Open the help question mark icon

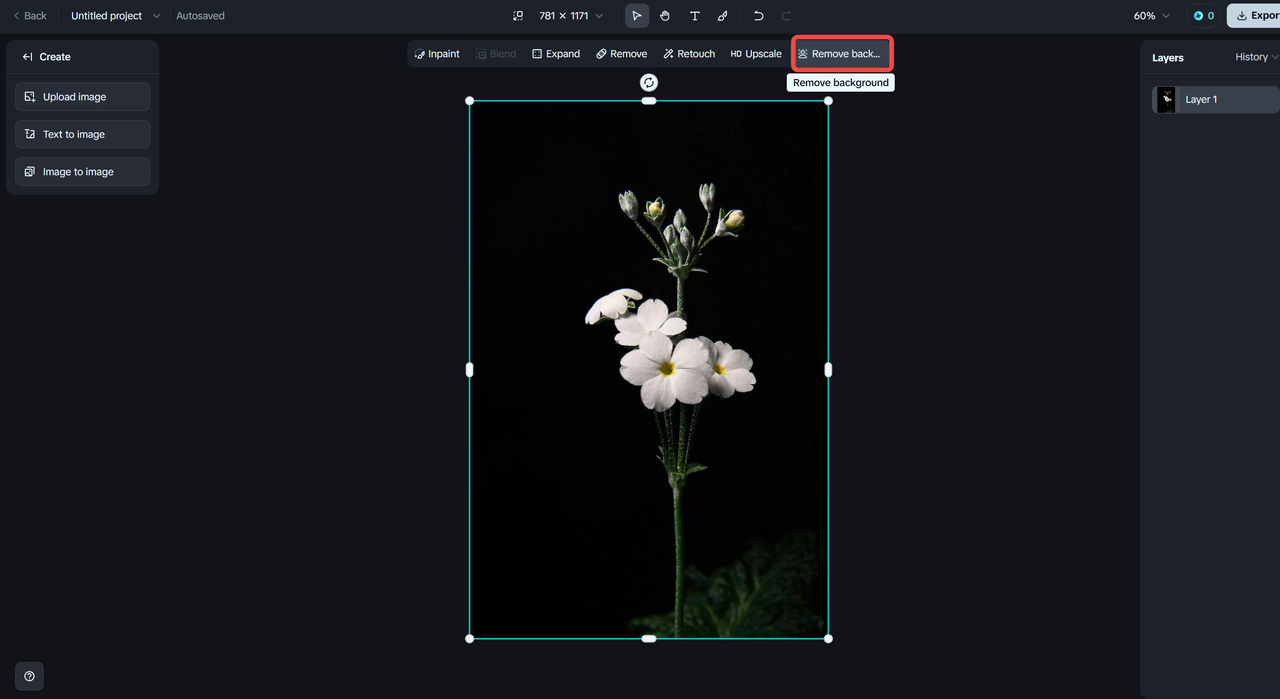(29, 676)
